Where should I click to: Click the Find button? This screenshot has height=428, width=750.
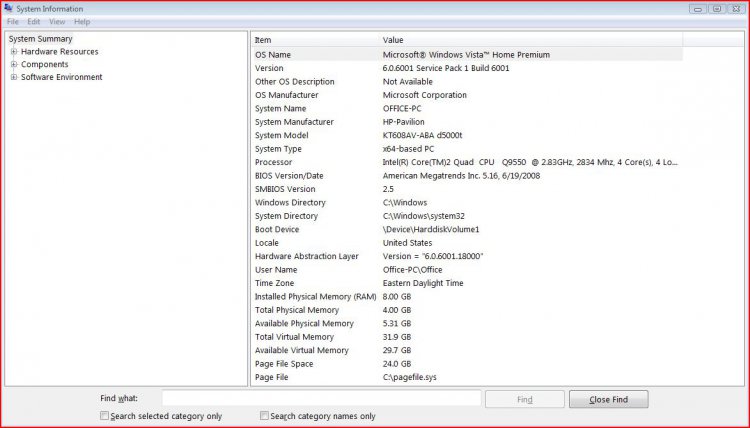[525, 399]
